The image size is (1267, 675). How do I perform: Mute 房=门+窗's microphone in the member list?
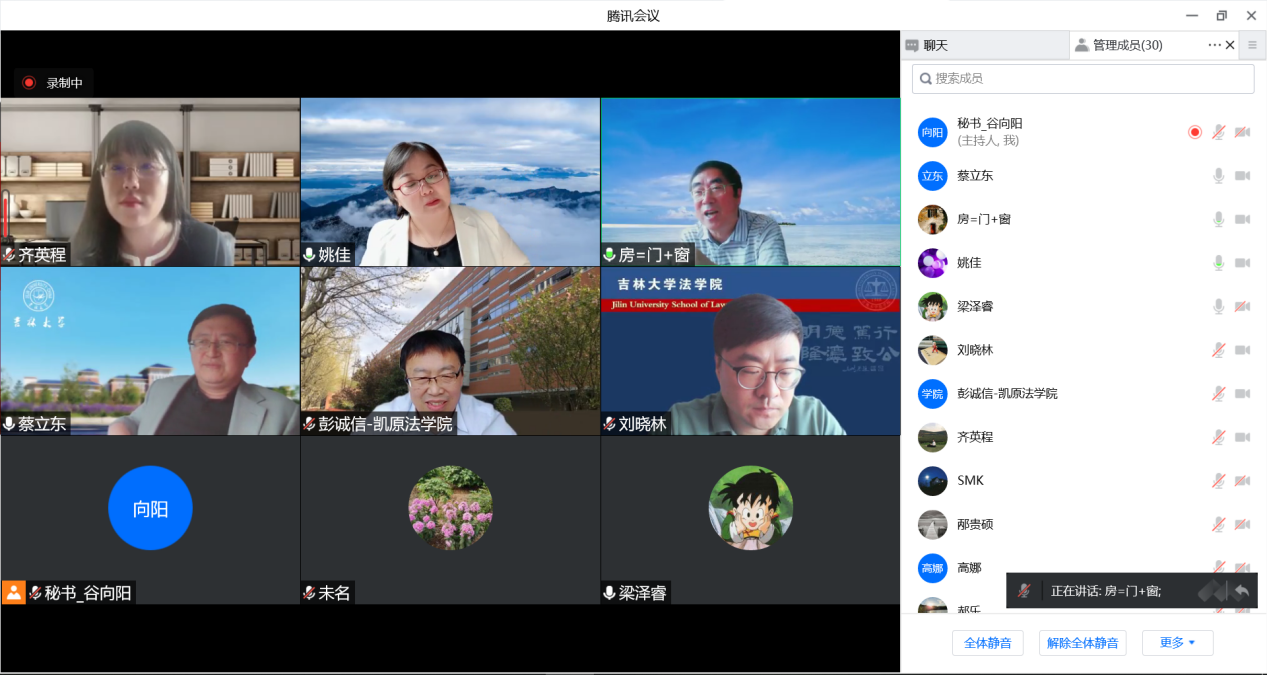1218,219
